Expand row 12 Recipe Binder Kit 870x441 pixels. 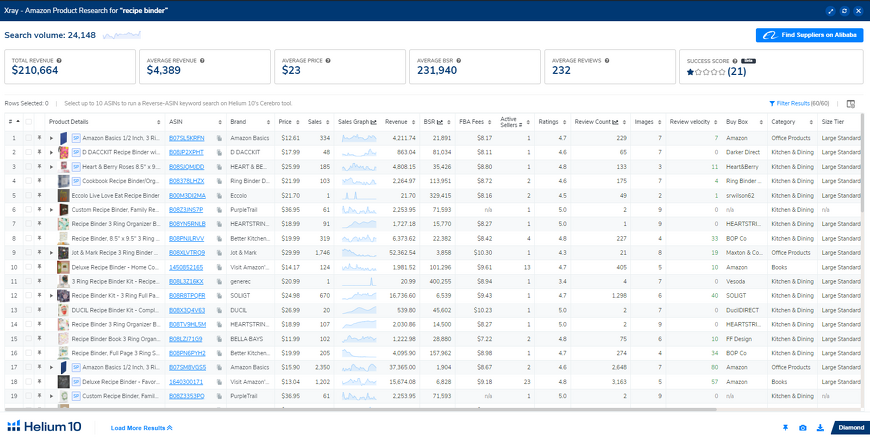coord(52,296)
